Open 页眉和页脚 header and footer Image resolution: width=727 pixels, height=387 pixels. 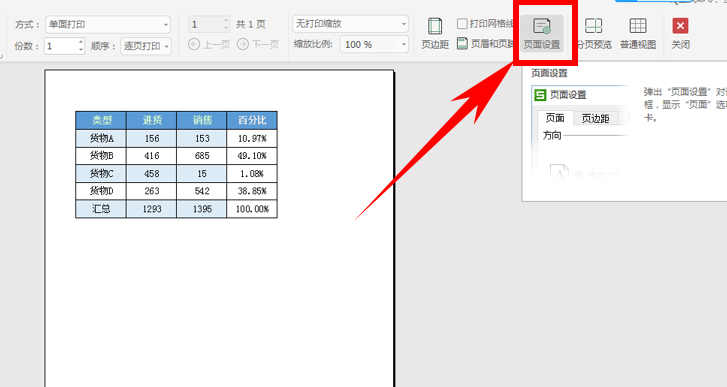[x=486, y=44]
